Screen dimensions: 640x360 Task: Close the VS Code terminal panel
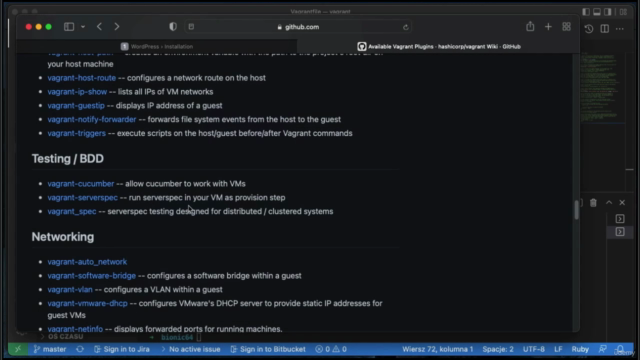[x=622, y=203]
